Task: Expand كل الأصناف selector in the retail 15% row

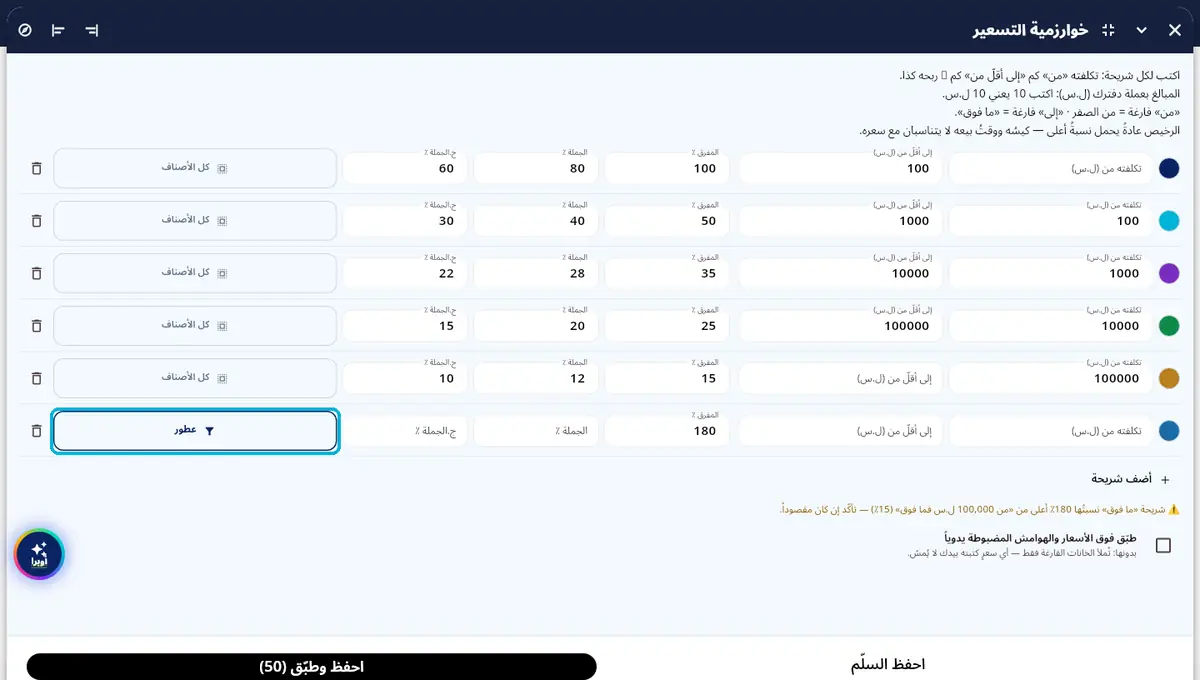Action: 195,378
